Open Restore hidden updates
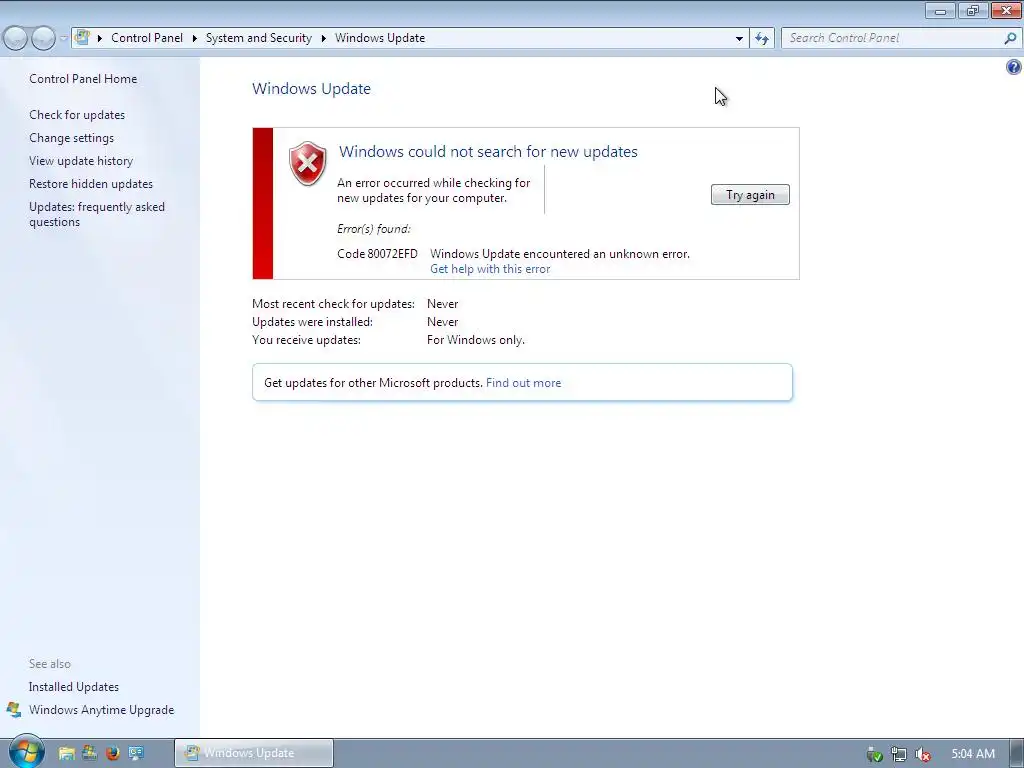This screenshot has height=768, width=1024. click(91, 184)
